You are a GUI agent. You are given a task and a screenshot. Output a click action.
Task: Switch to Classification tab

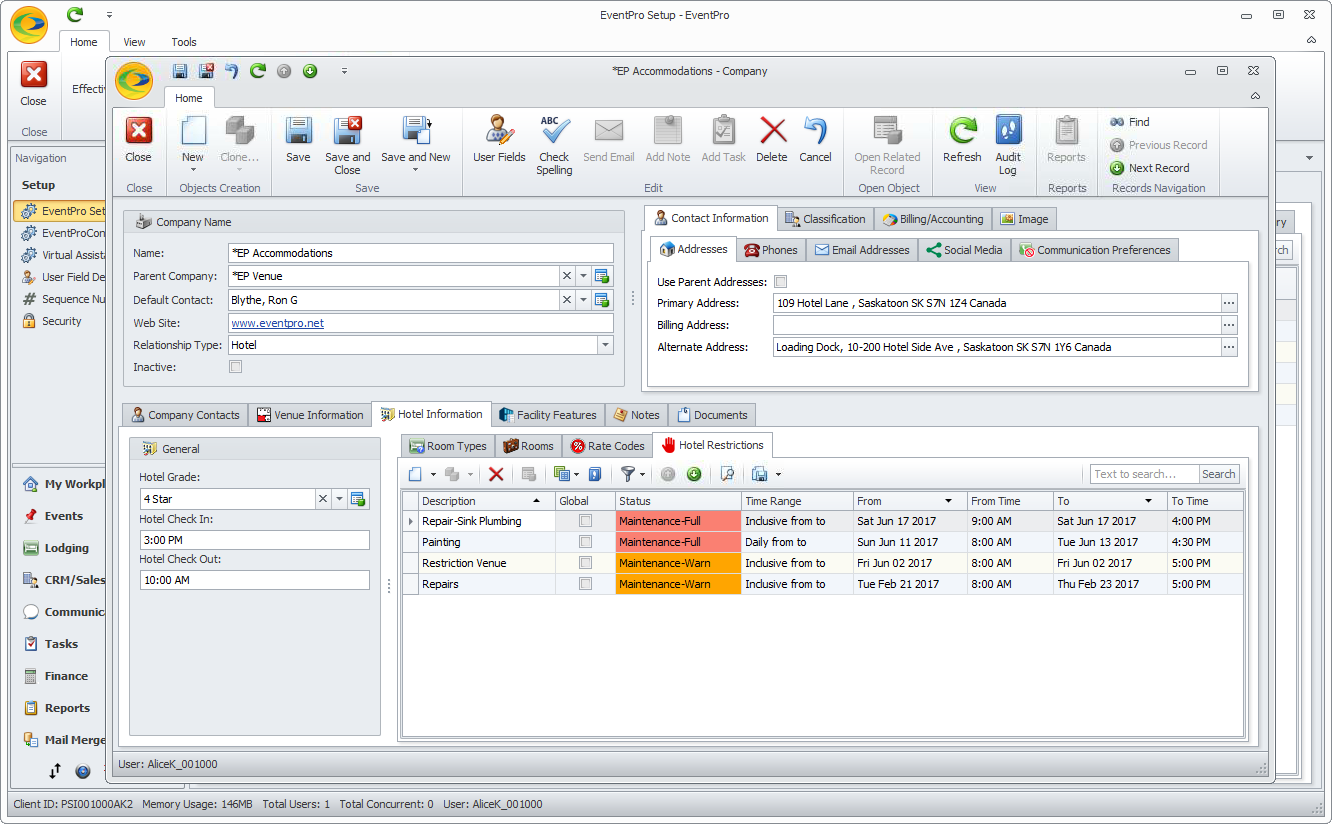pos(825,219)
